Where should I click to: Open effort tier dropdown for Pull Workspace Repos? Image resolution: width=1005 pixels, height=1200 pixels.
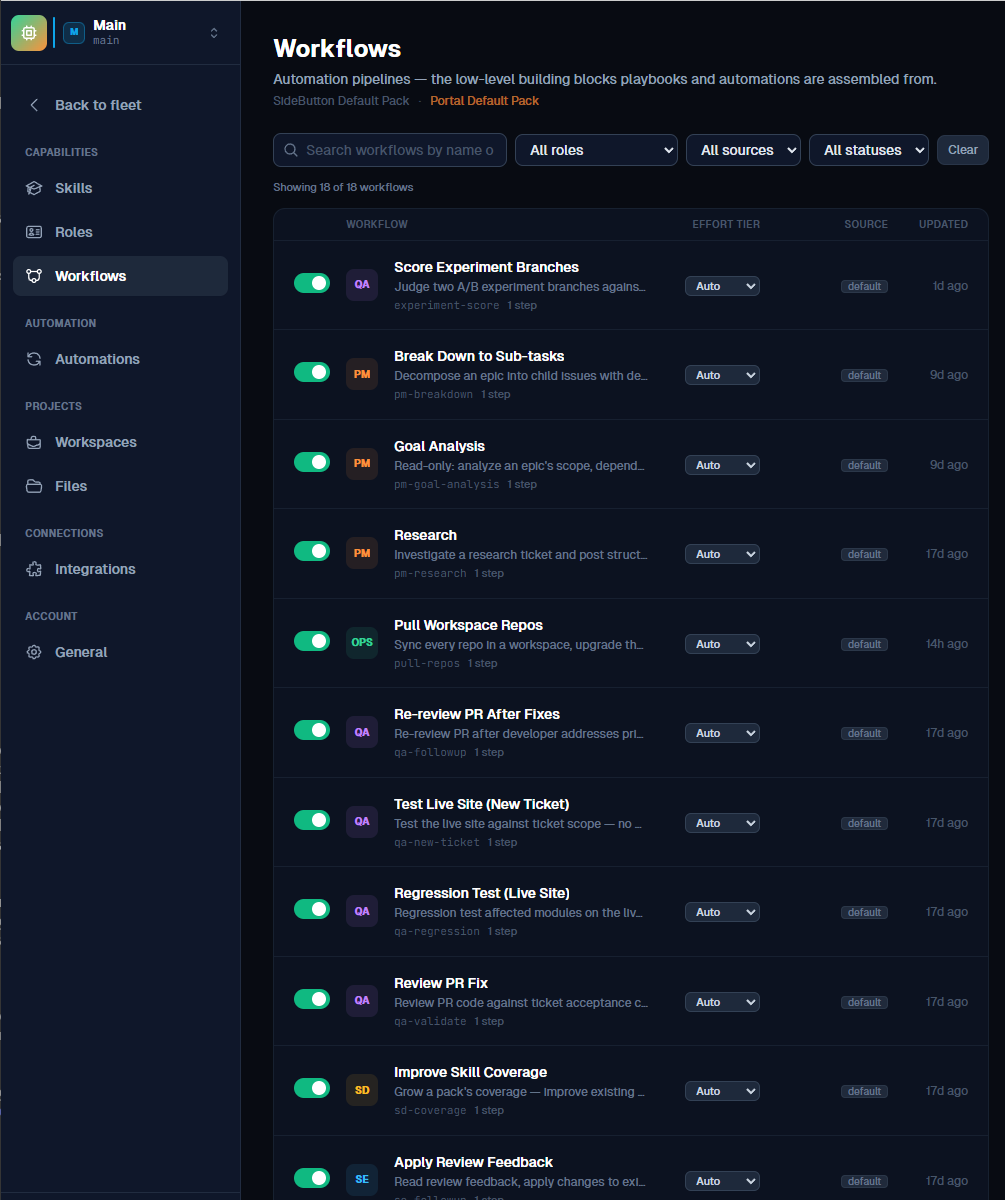(722, 644)
